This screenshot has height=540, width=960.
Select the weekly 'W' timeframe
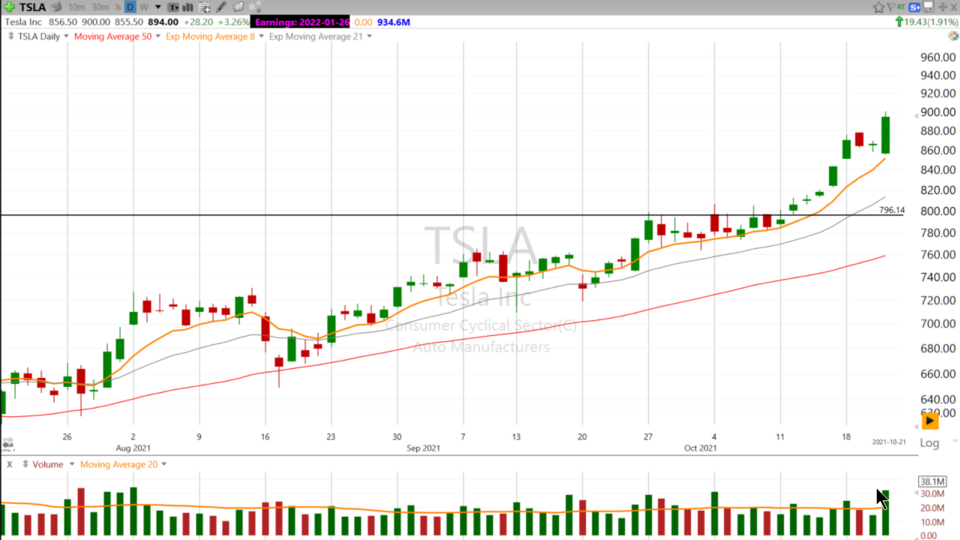(x=144, y=7)
